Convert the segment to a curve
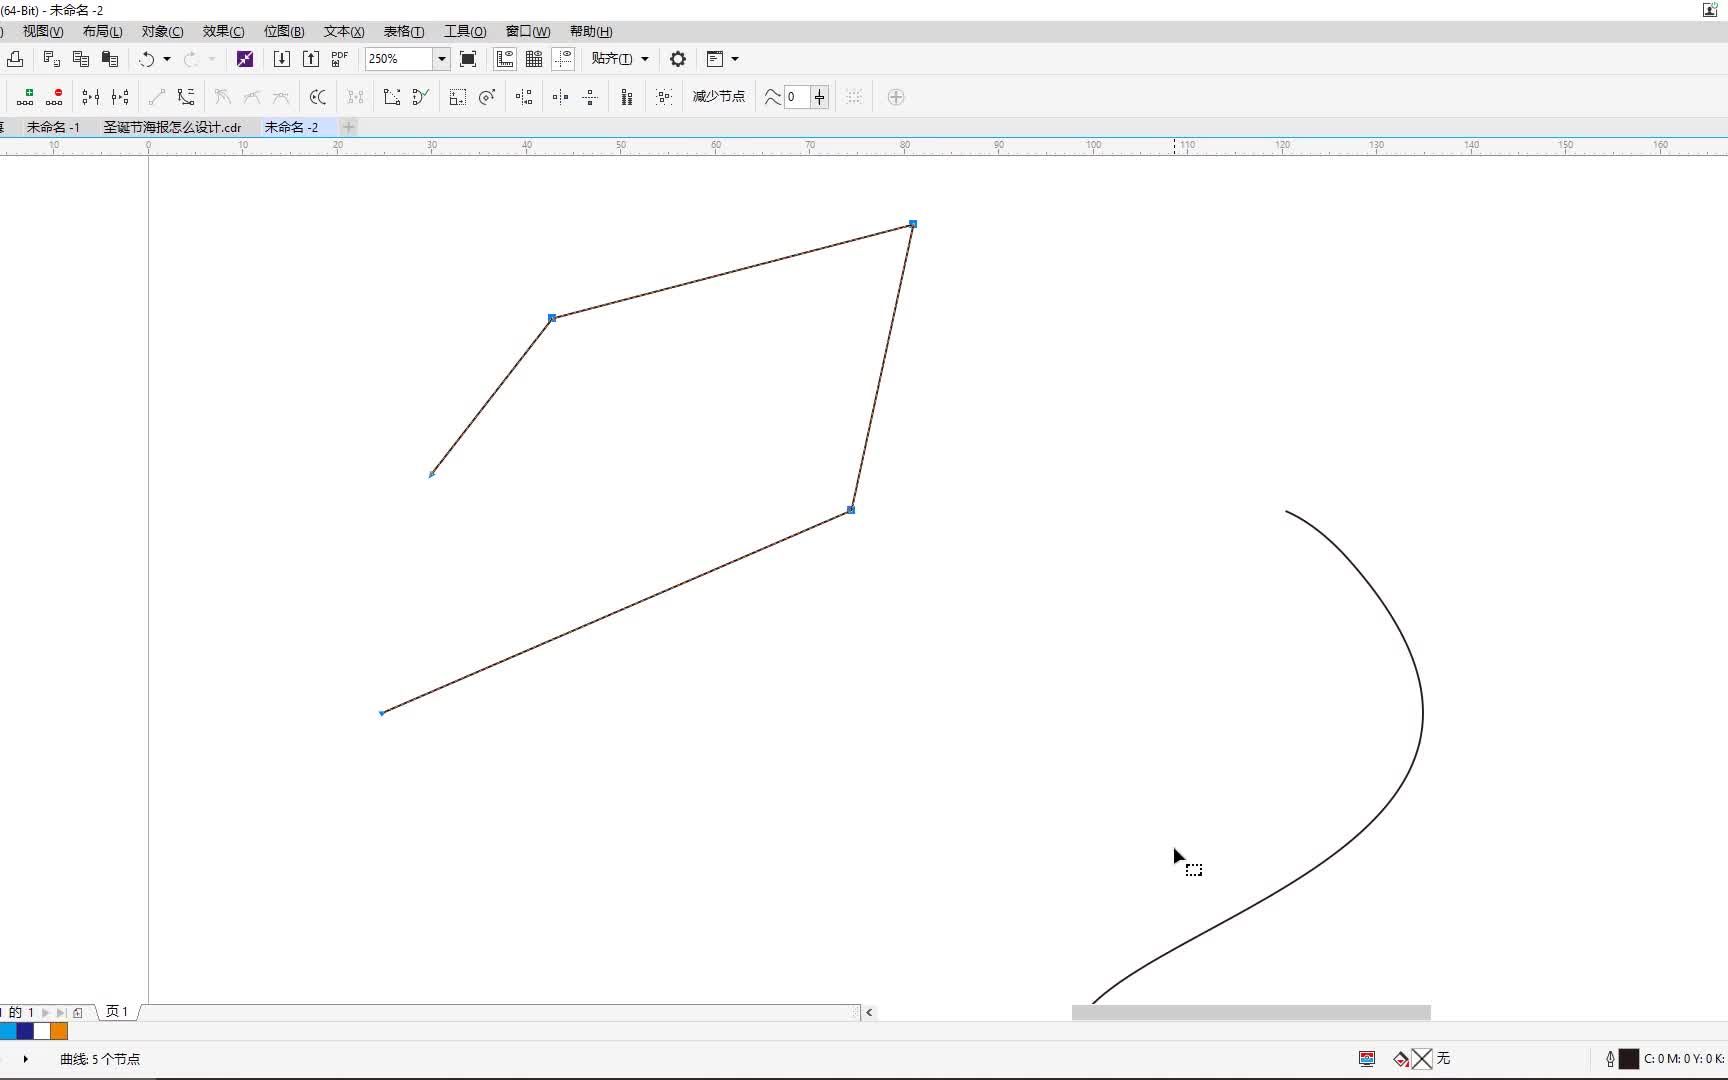 (x=186, y=97)
